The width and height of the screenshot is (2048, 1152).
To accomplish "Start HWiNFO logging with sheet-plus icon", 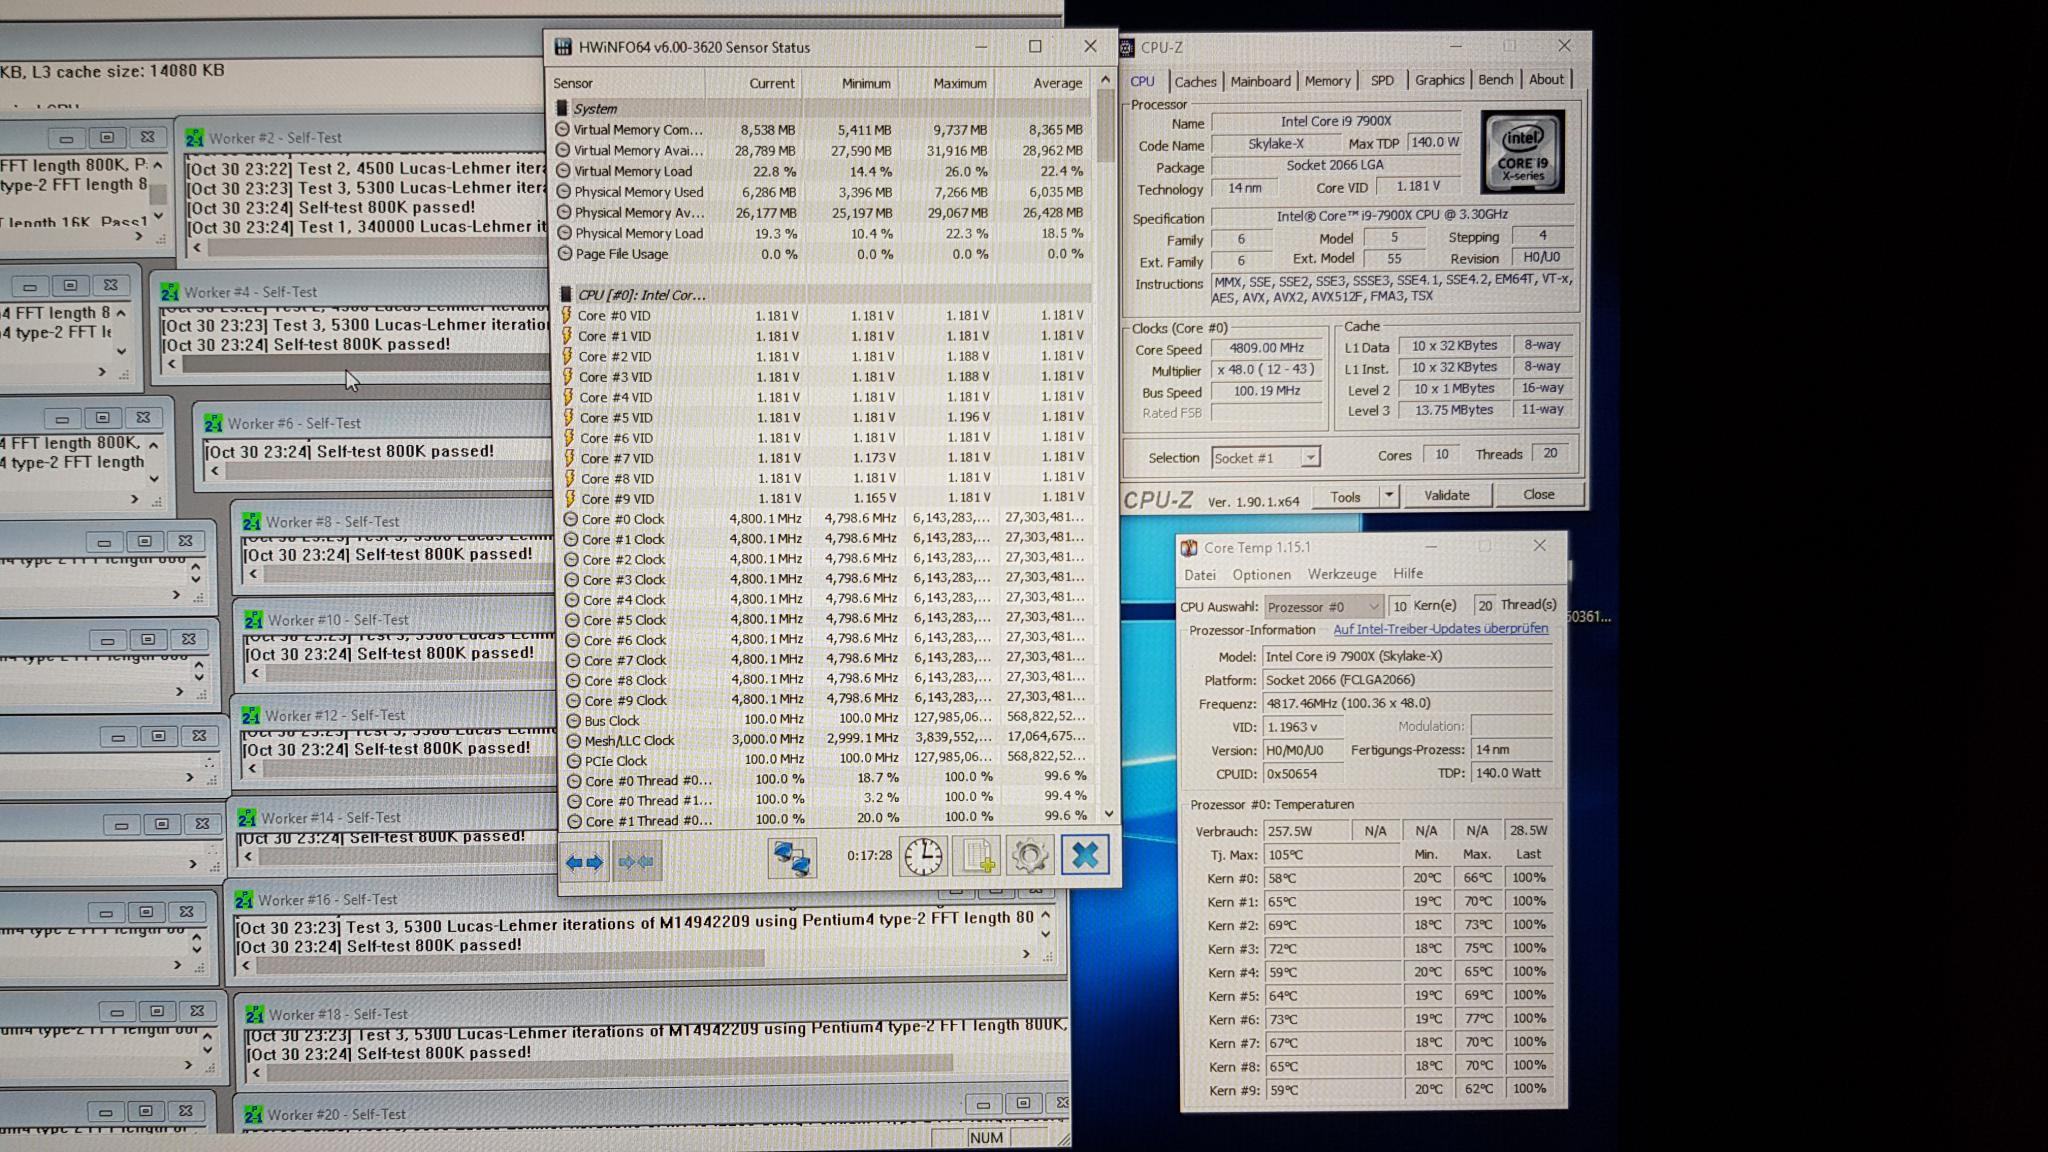I will click(x=977, y=857).
